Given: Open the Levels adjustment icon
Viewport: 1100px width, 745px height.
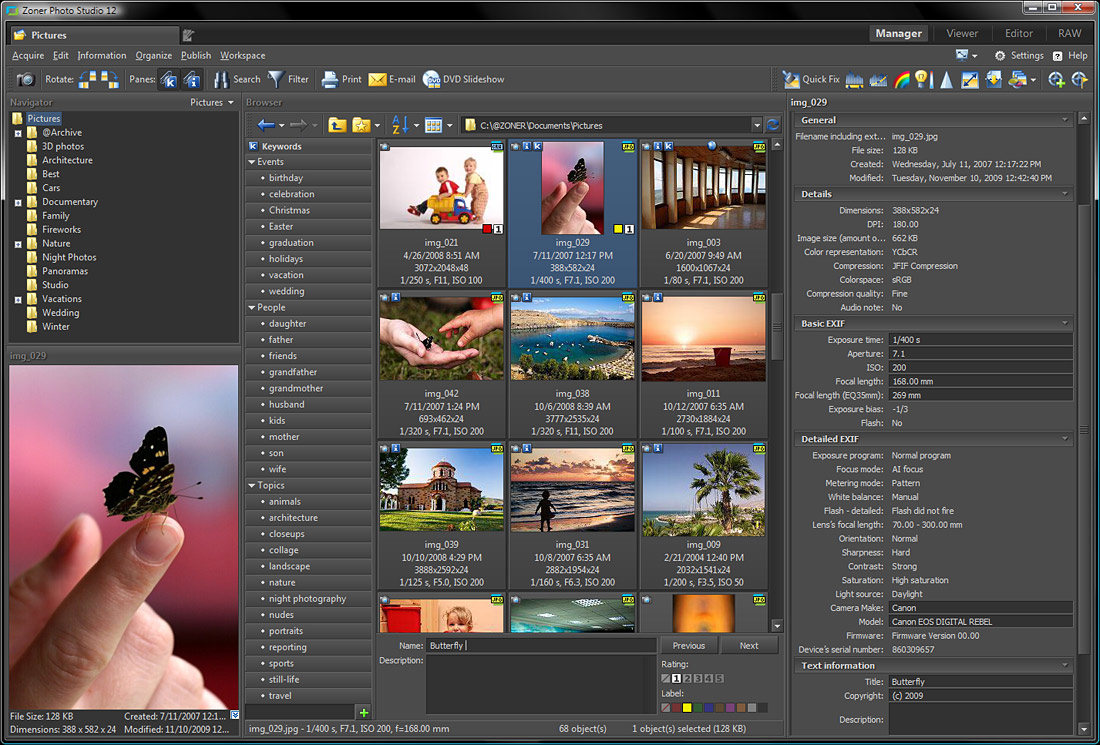Looking at the screenshot, I should (853, 79).
